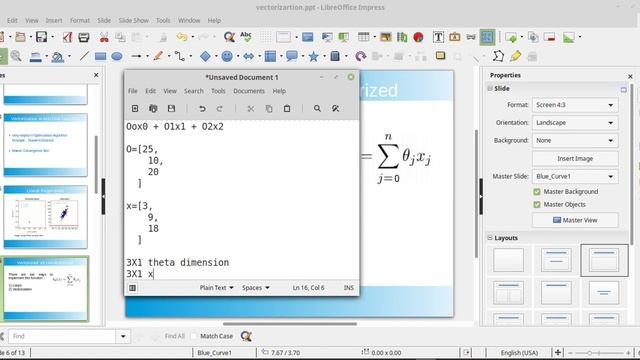Toggle the Master Objects checkbox
Viewport: 640px width, 360px height.
click(537, 204)
